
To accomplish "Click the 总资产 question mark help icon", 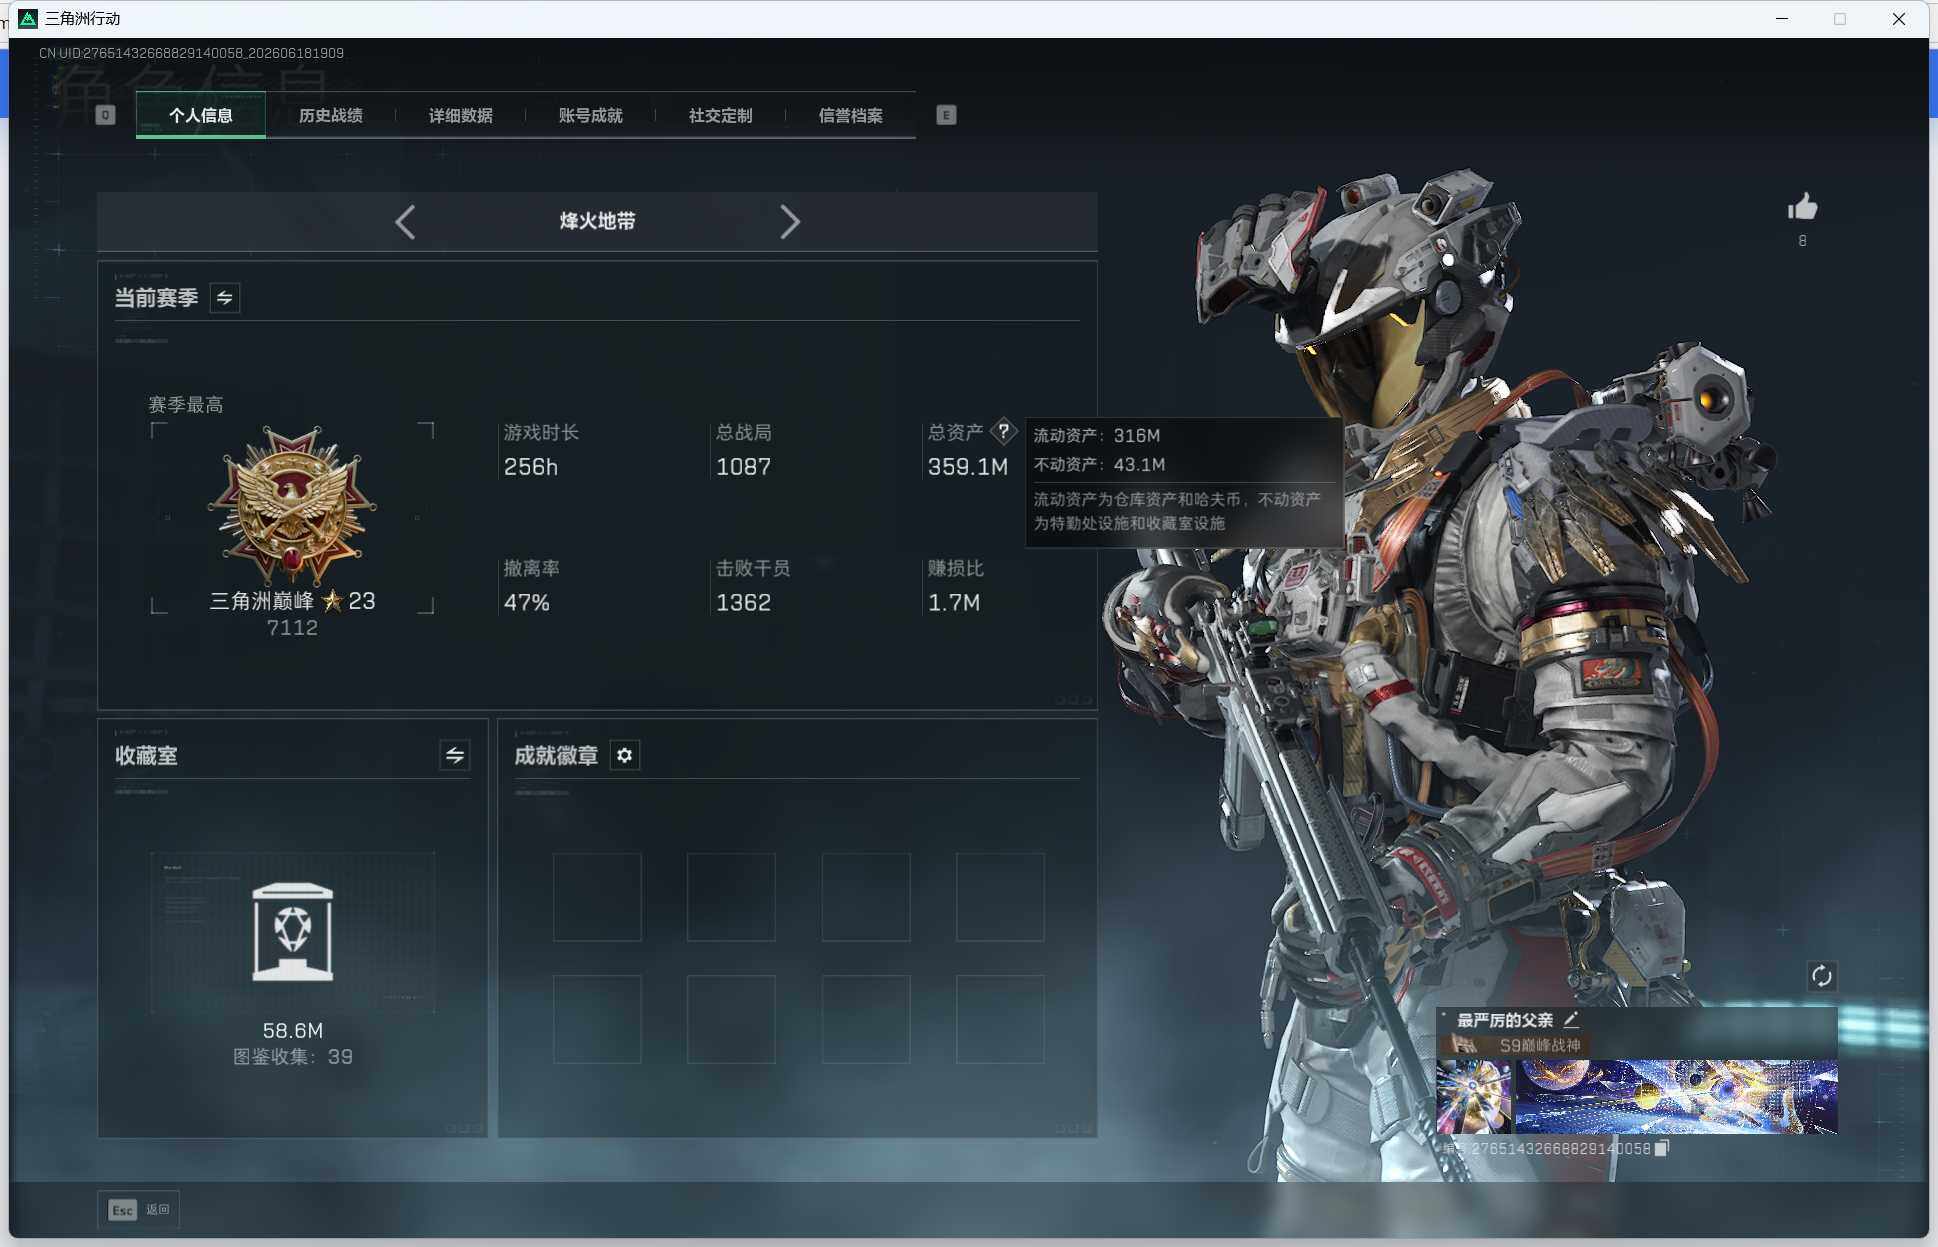I will click(x=1003, y=432).
